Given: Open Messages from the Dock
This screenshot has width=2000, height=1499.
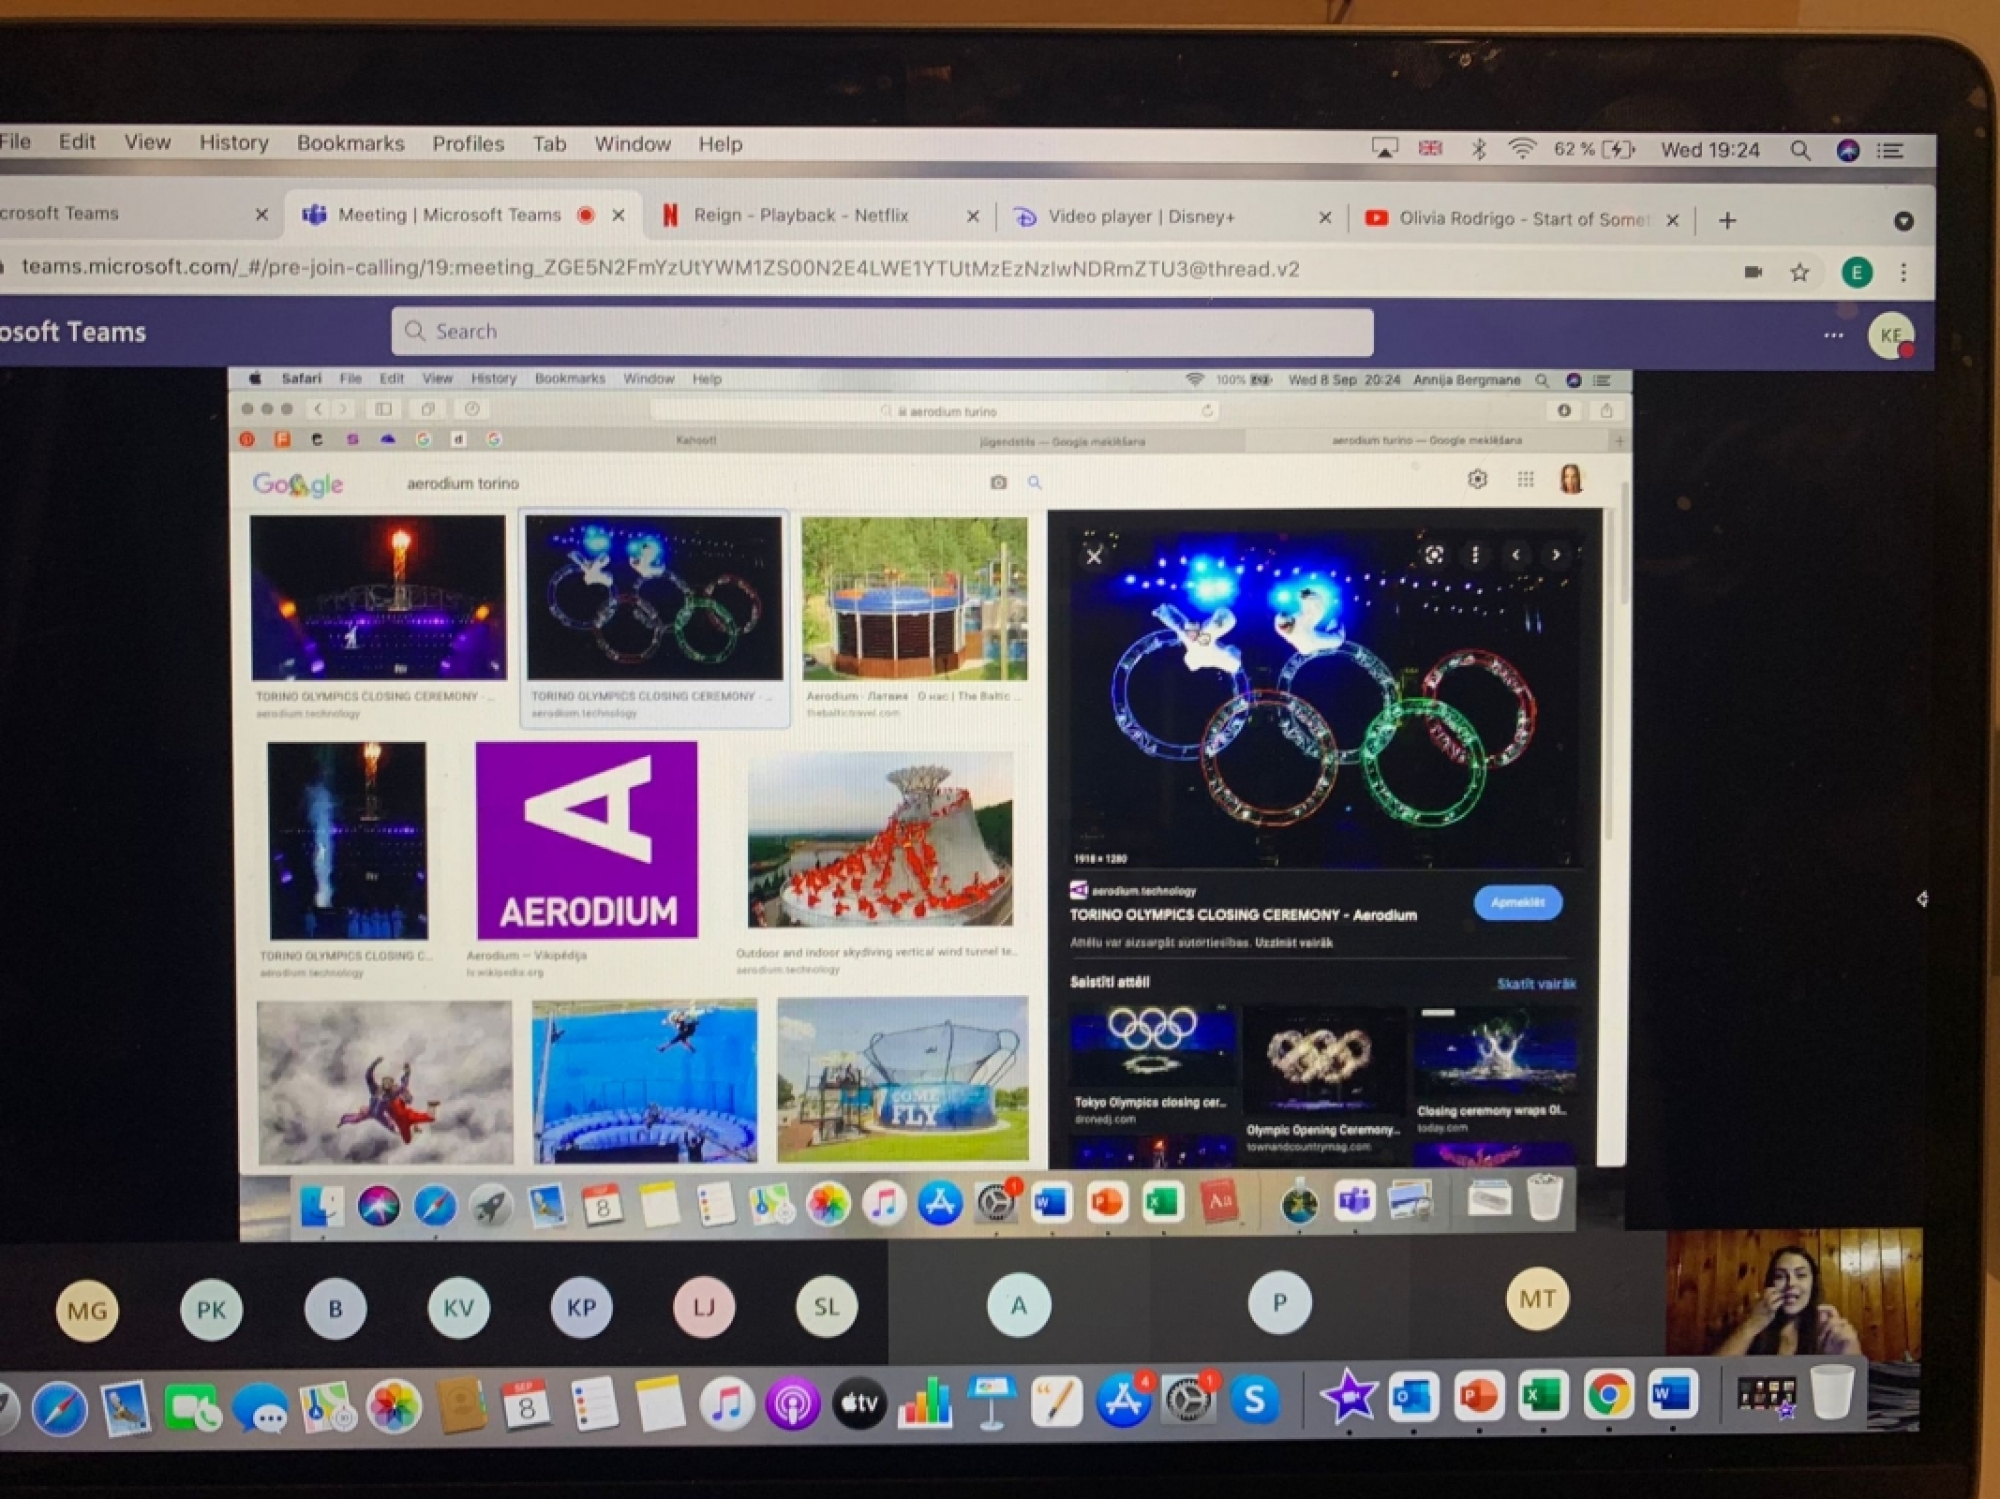Looking at the screenshot, I should click(260, 1408).
